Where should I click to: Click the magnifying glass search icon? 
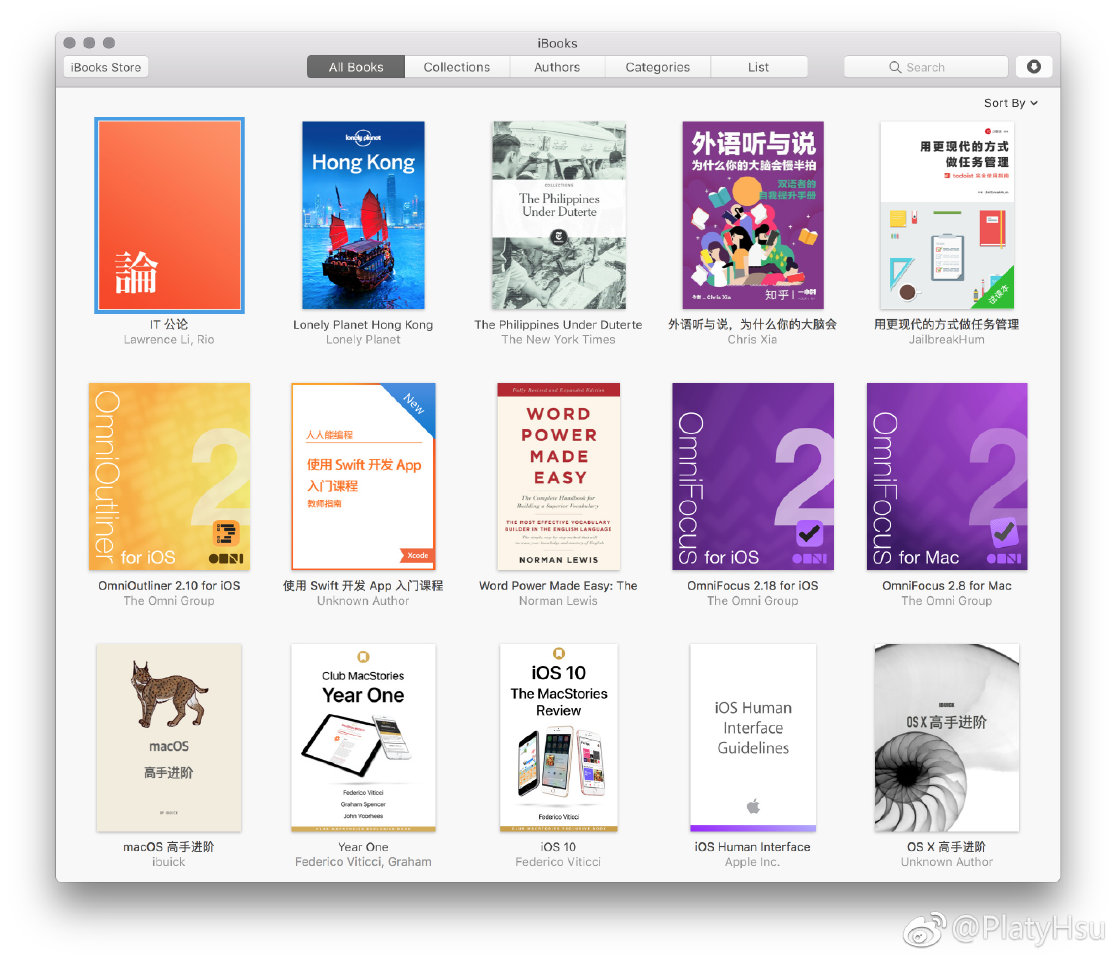(x=895, y=67)
